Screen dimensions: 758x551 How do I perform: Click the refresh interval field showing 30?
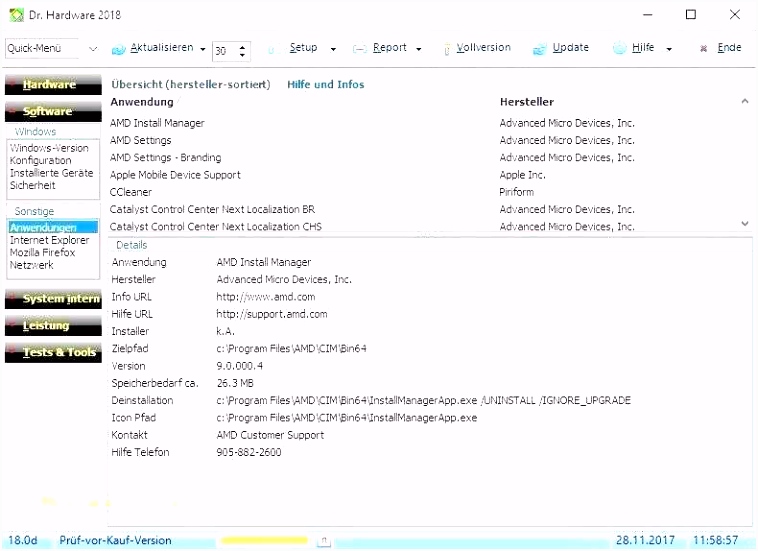[x=225, y=51]
